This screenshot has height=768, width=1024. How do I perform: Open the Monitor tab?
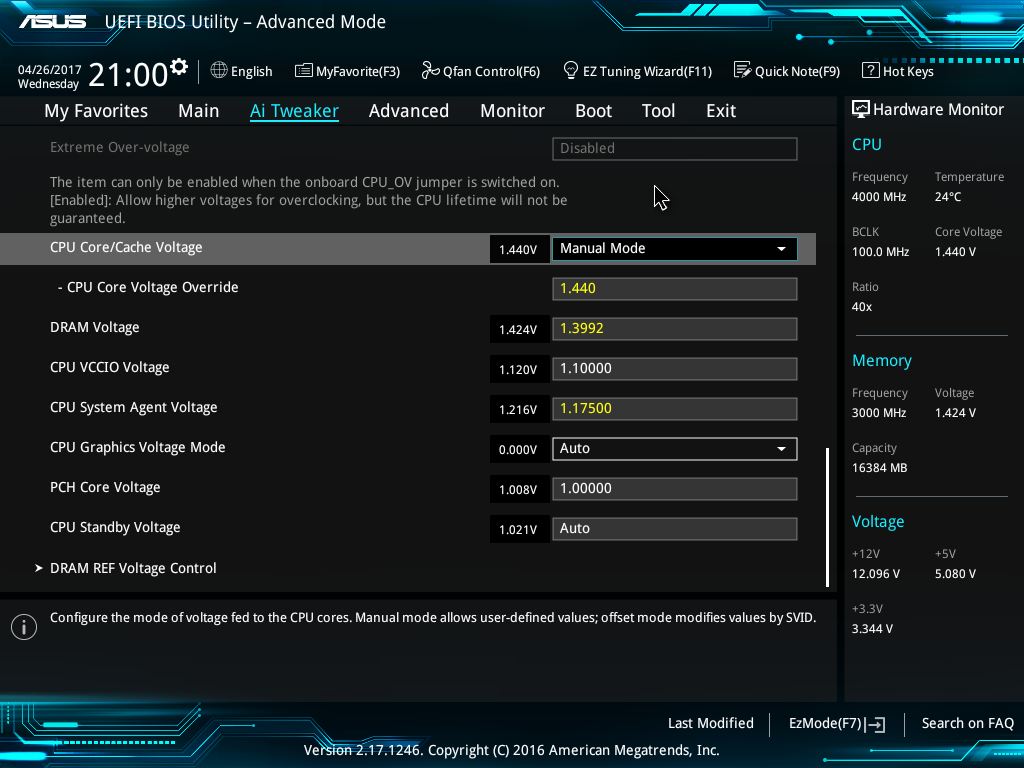[512, 111]
